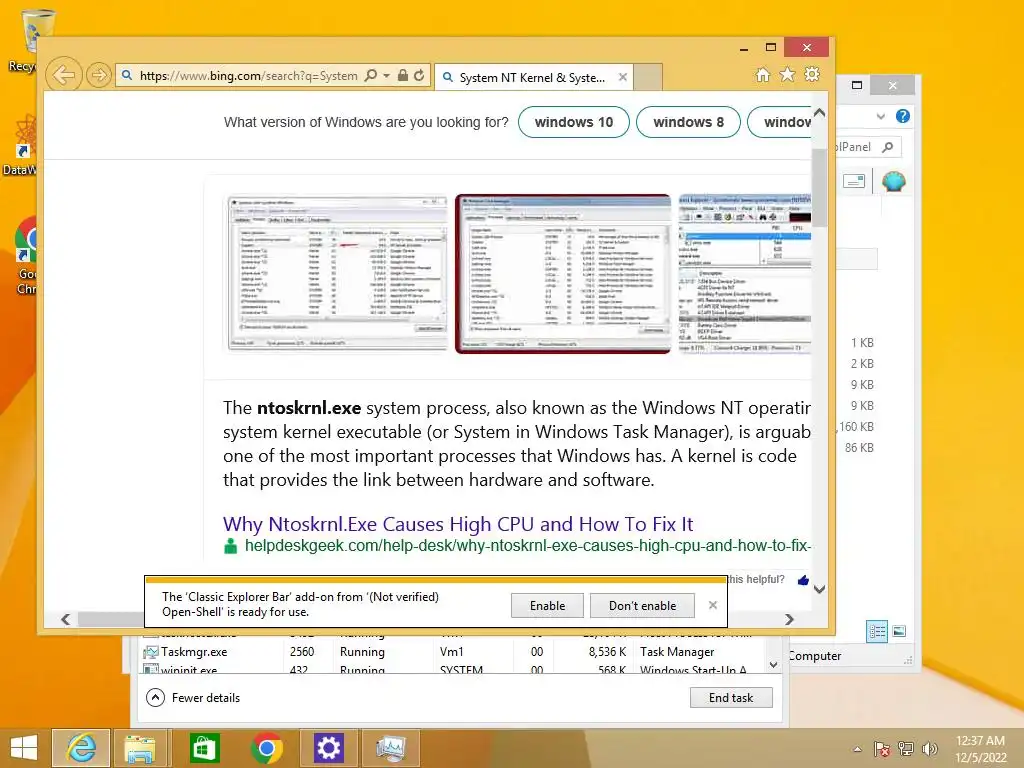Switch to large icons view in Control Panel window
The image size is (1024, 768).
(899, 631)
